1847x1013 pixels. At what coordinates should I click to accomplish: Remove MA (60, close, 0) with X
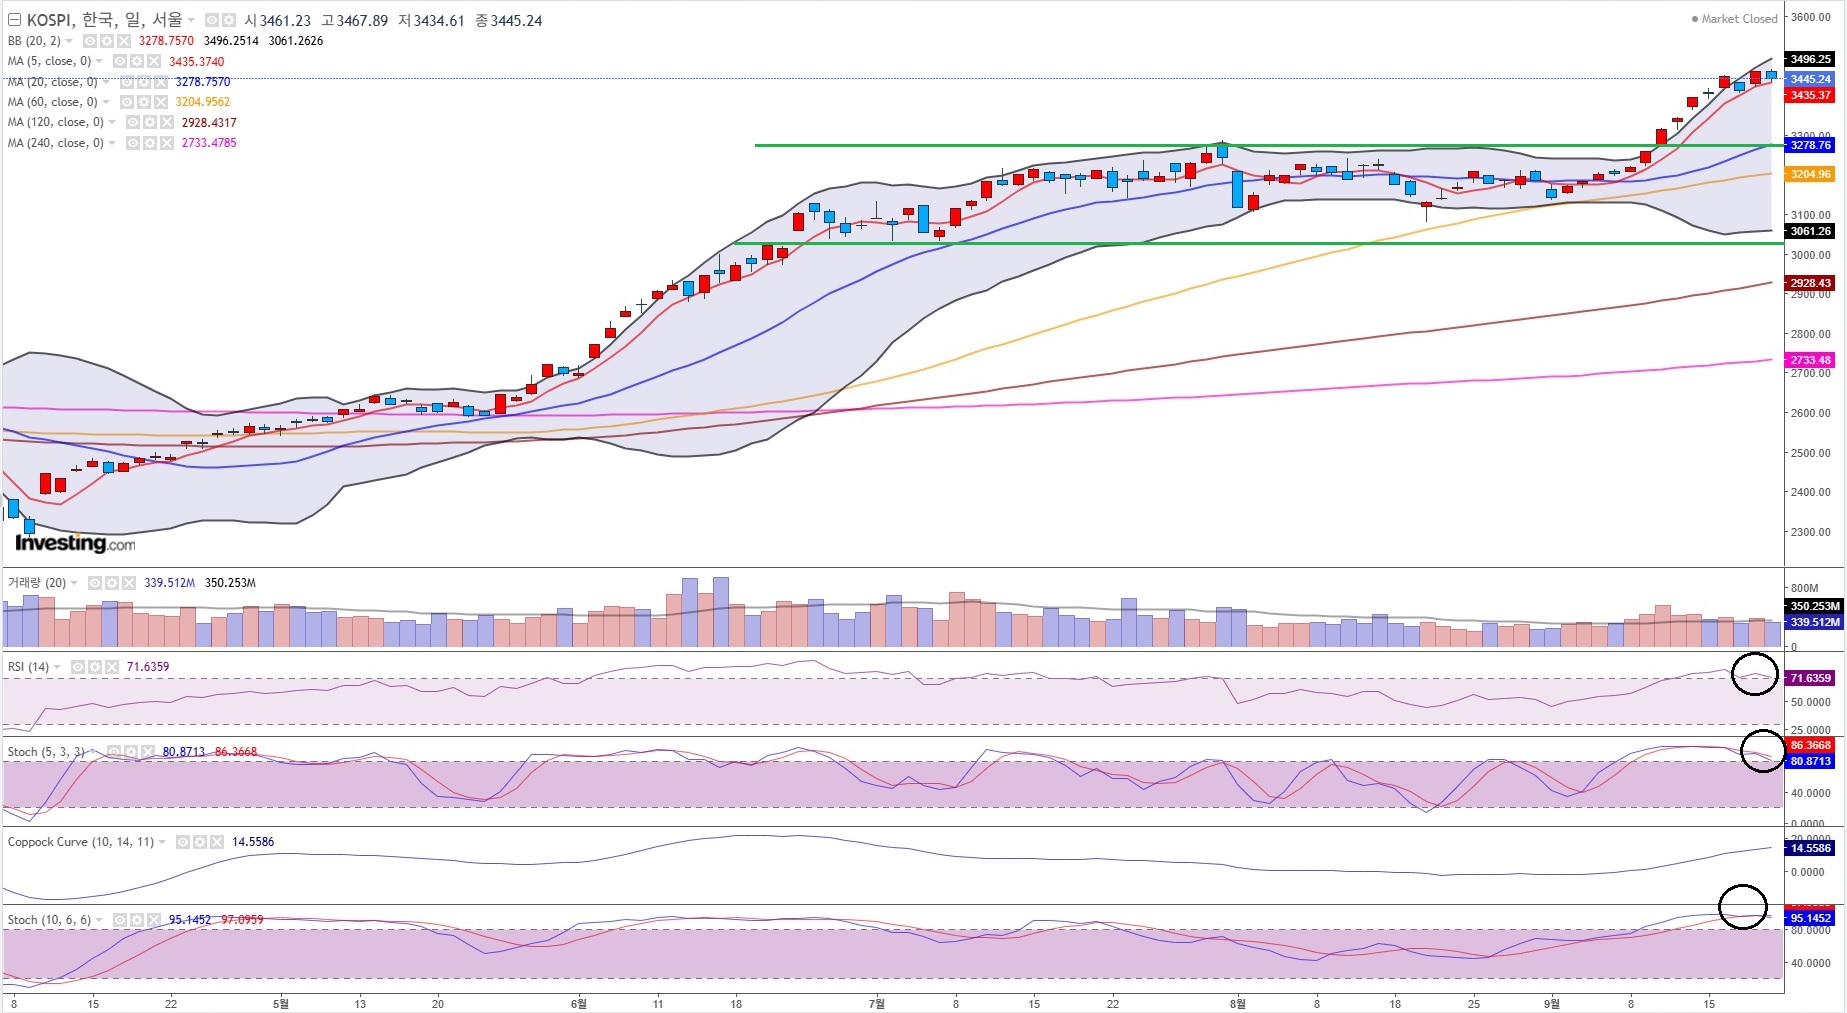click(161, 102)
